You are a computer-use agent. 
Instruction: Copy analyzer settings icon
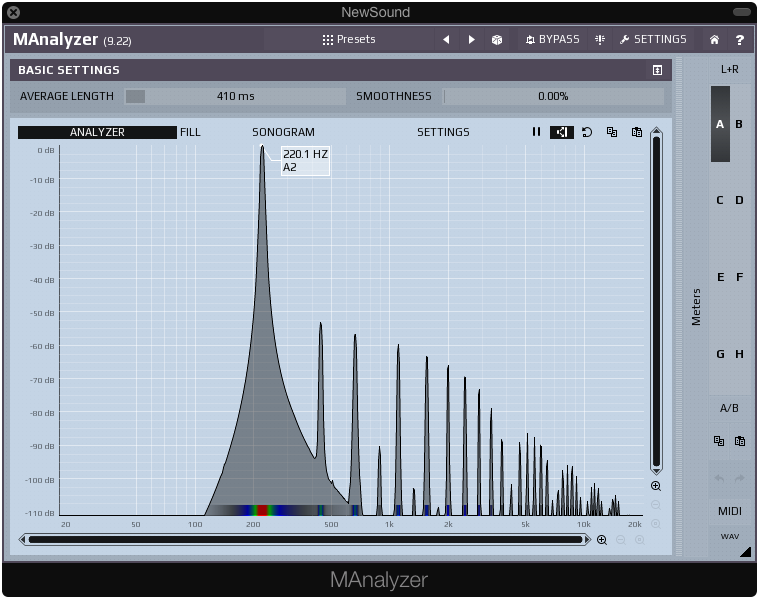(x=612, y=132)
